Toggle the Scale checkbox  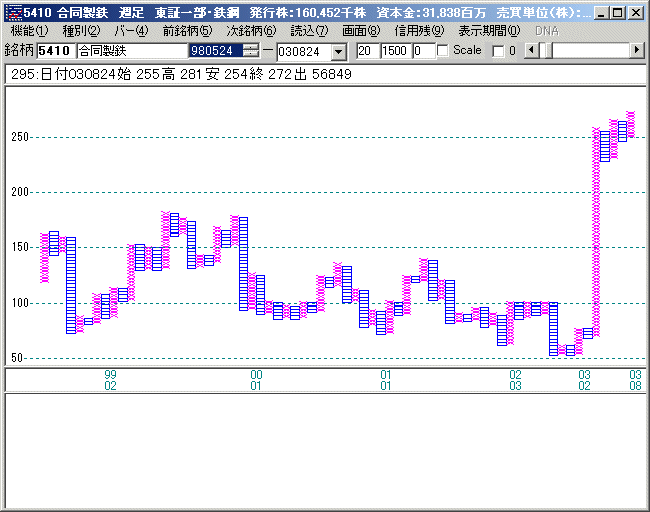(443, 51)
